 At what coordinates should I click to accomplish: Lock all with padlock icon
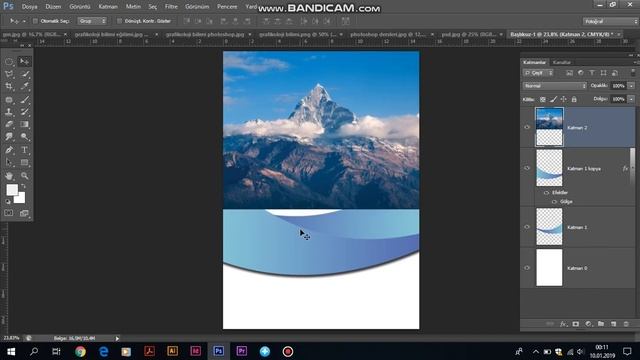point(574,99)
